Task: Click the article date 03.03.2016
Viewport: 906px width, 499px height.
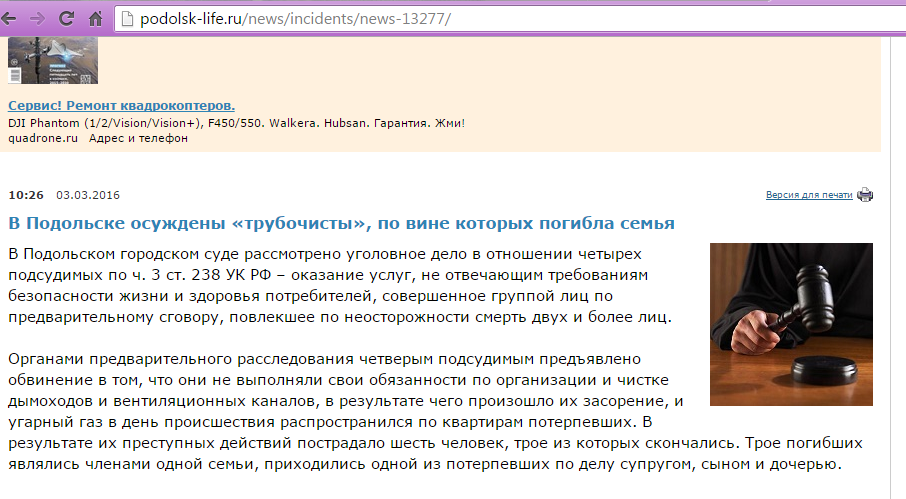Action: click(x=88, y=195)
